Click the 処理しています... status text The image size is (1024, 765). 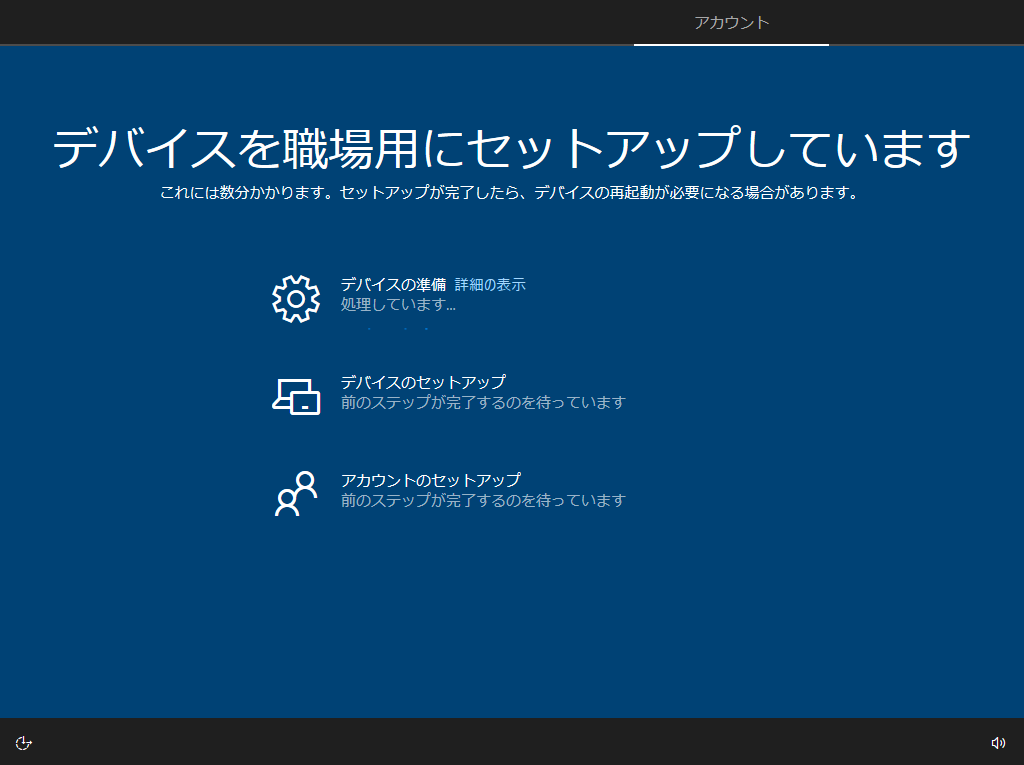398,304
